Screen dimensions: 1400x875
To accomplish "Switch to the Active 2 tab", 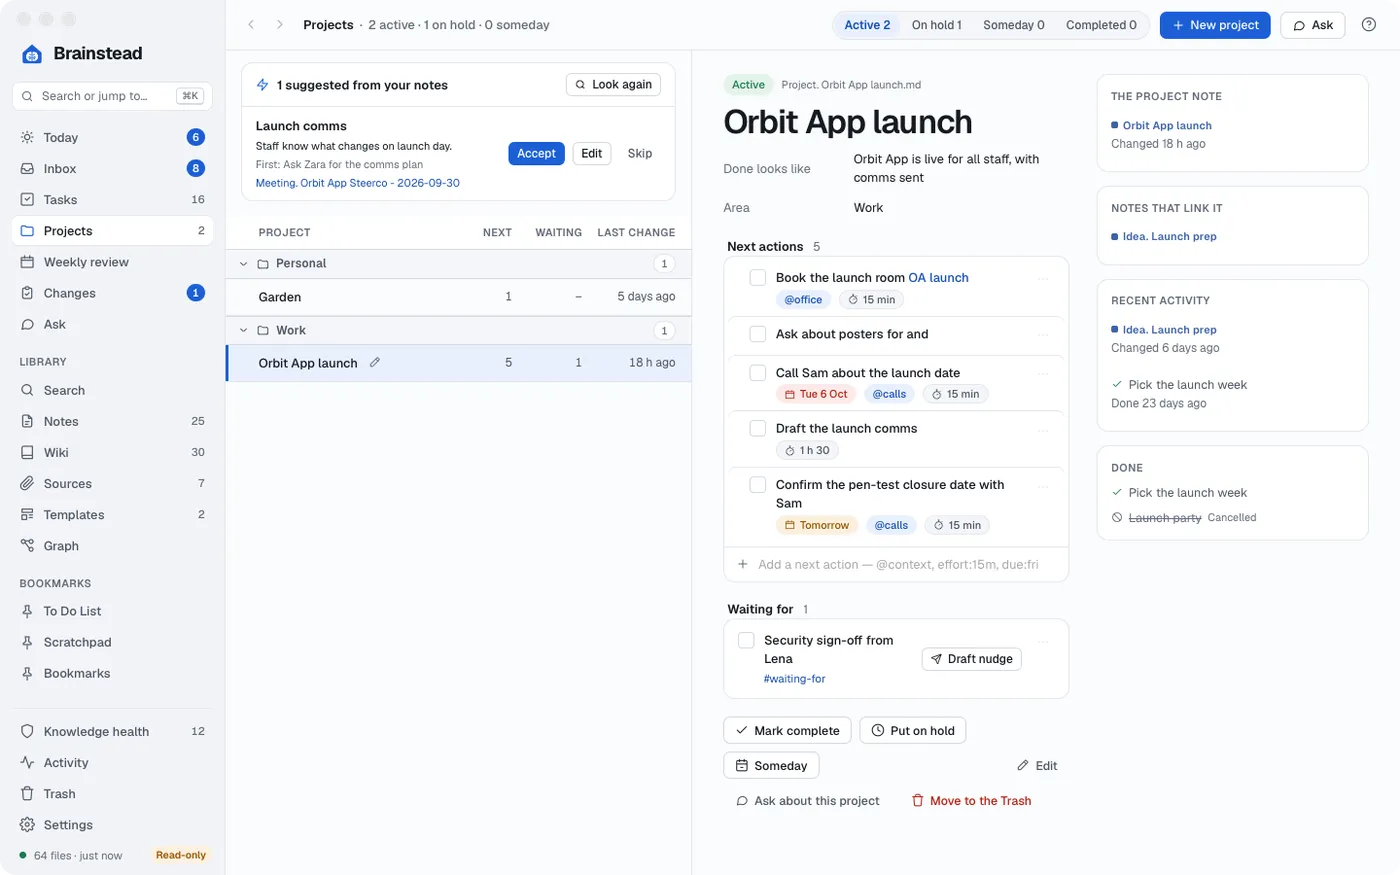I will pyautogui.click(x=867, y=25).
